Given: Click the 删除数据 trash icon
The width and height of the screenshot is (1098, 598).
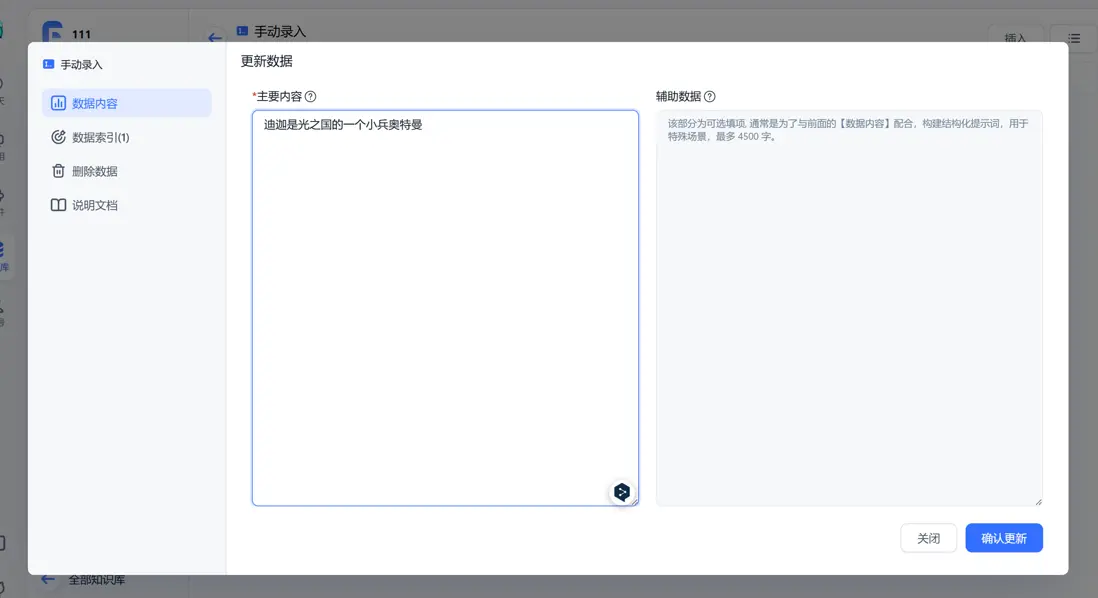Looking at the screenshot, I should click(x=58, y=171).
